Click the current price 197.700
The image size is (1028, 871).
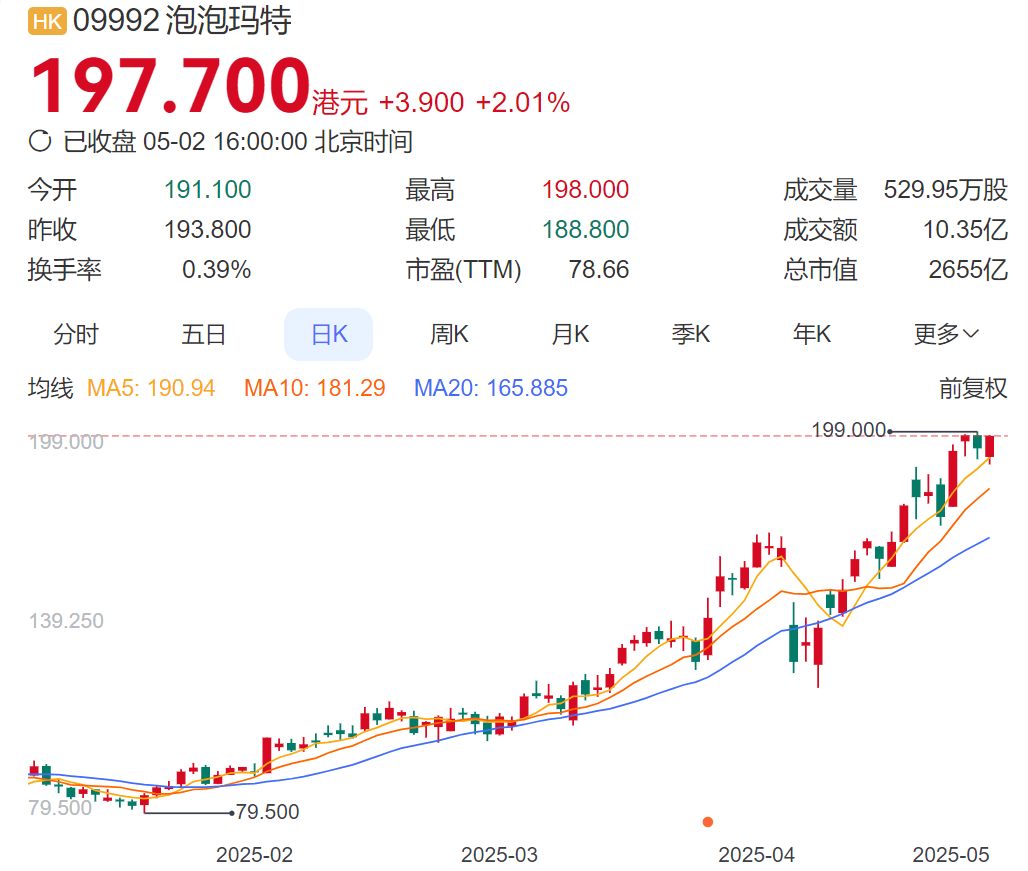170,86
